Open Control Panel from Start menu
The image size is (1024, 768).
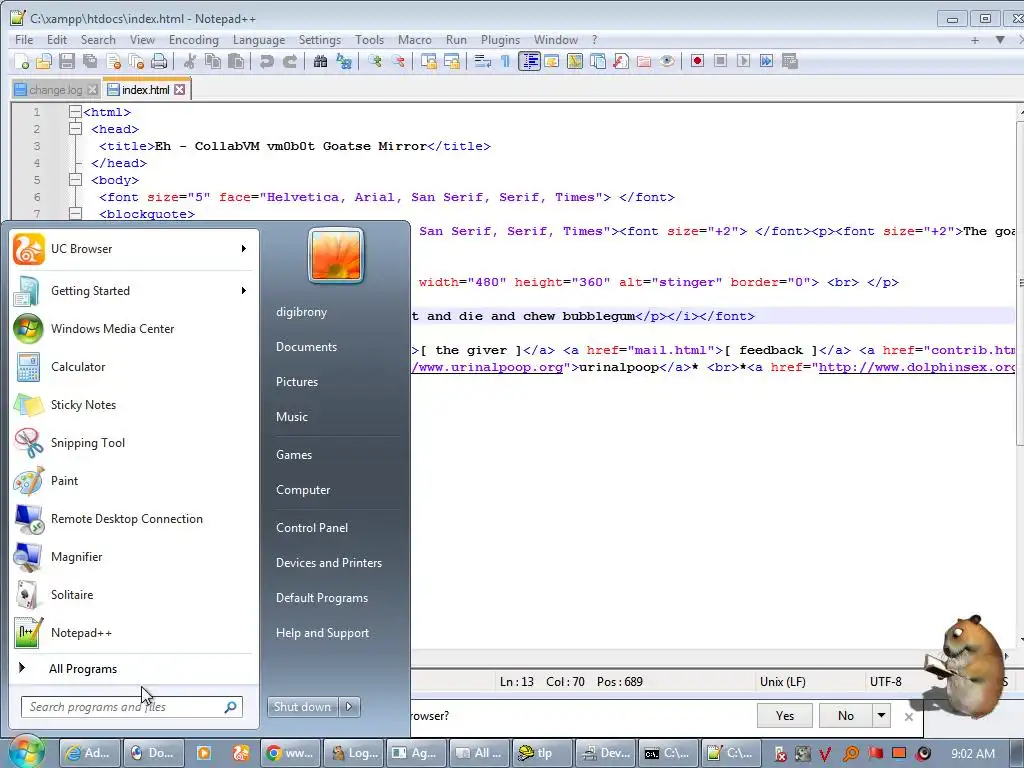tap(312, 528)
